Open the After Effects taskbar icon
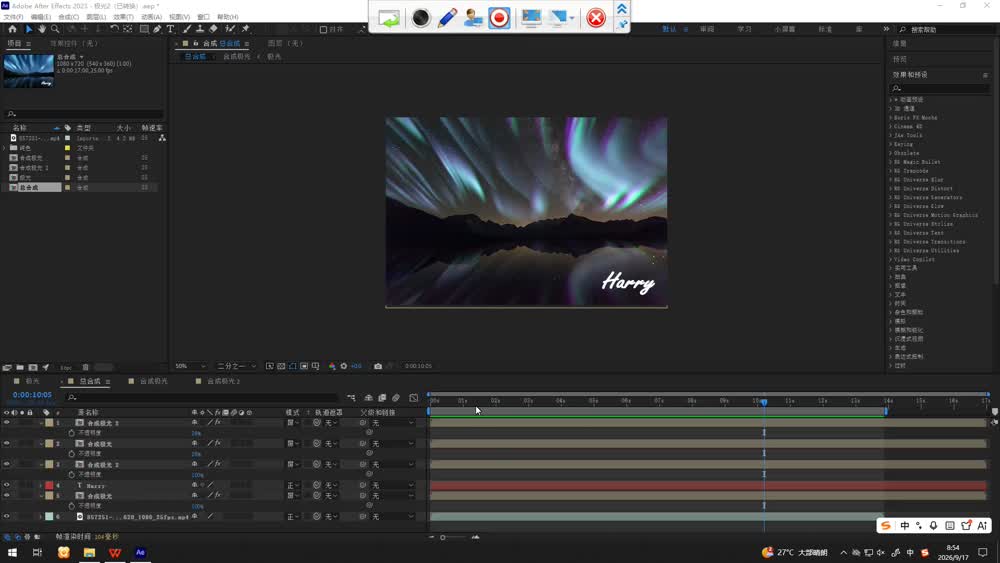 coord(140,553)
